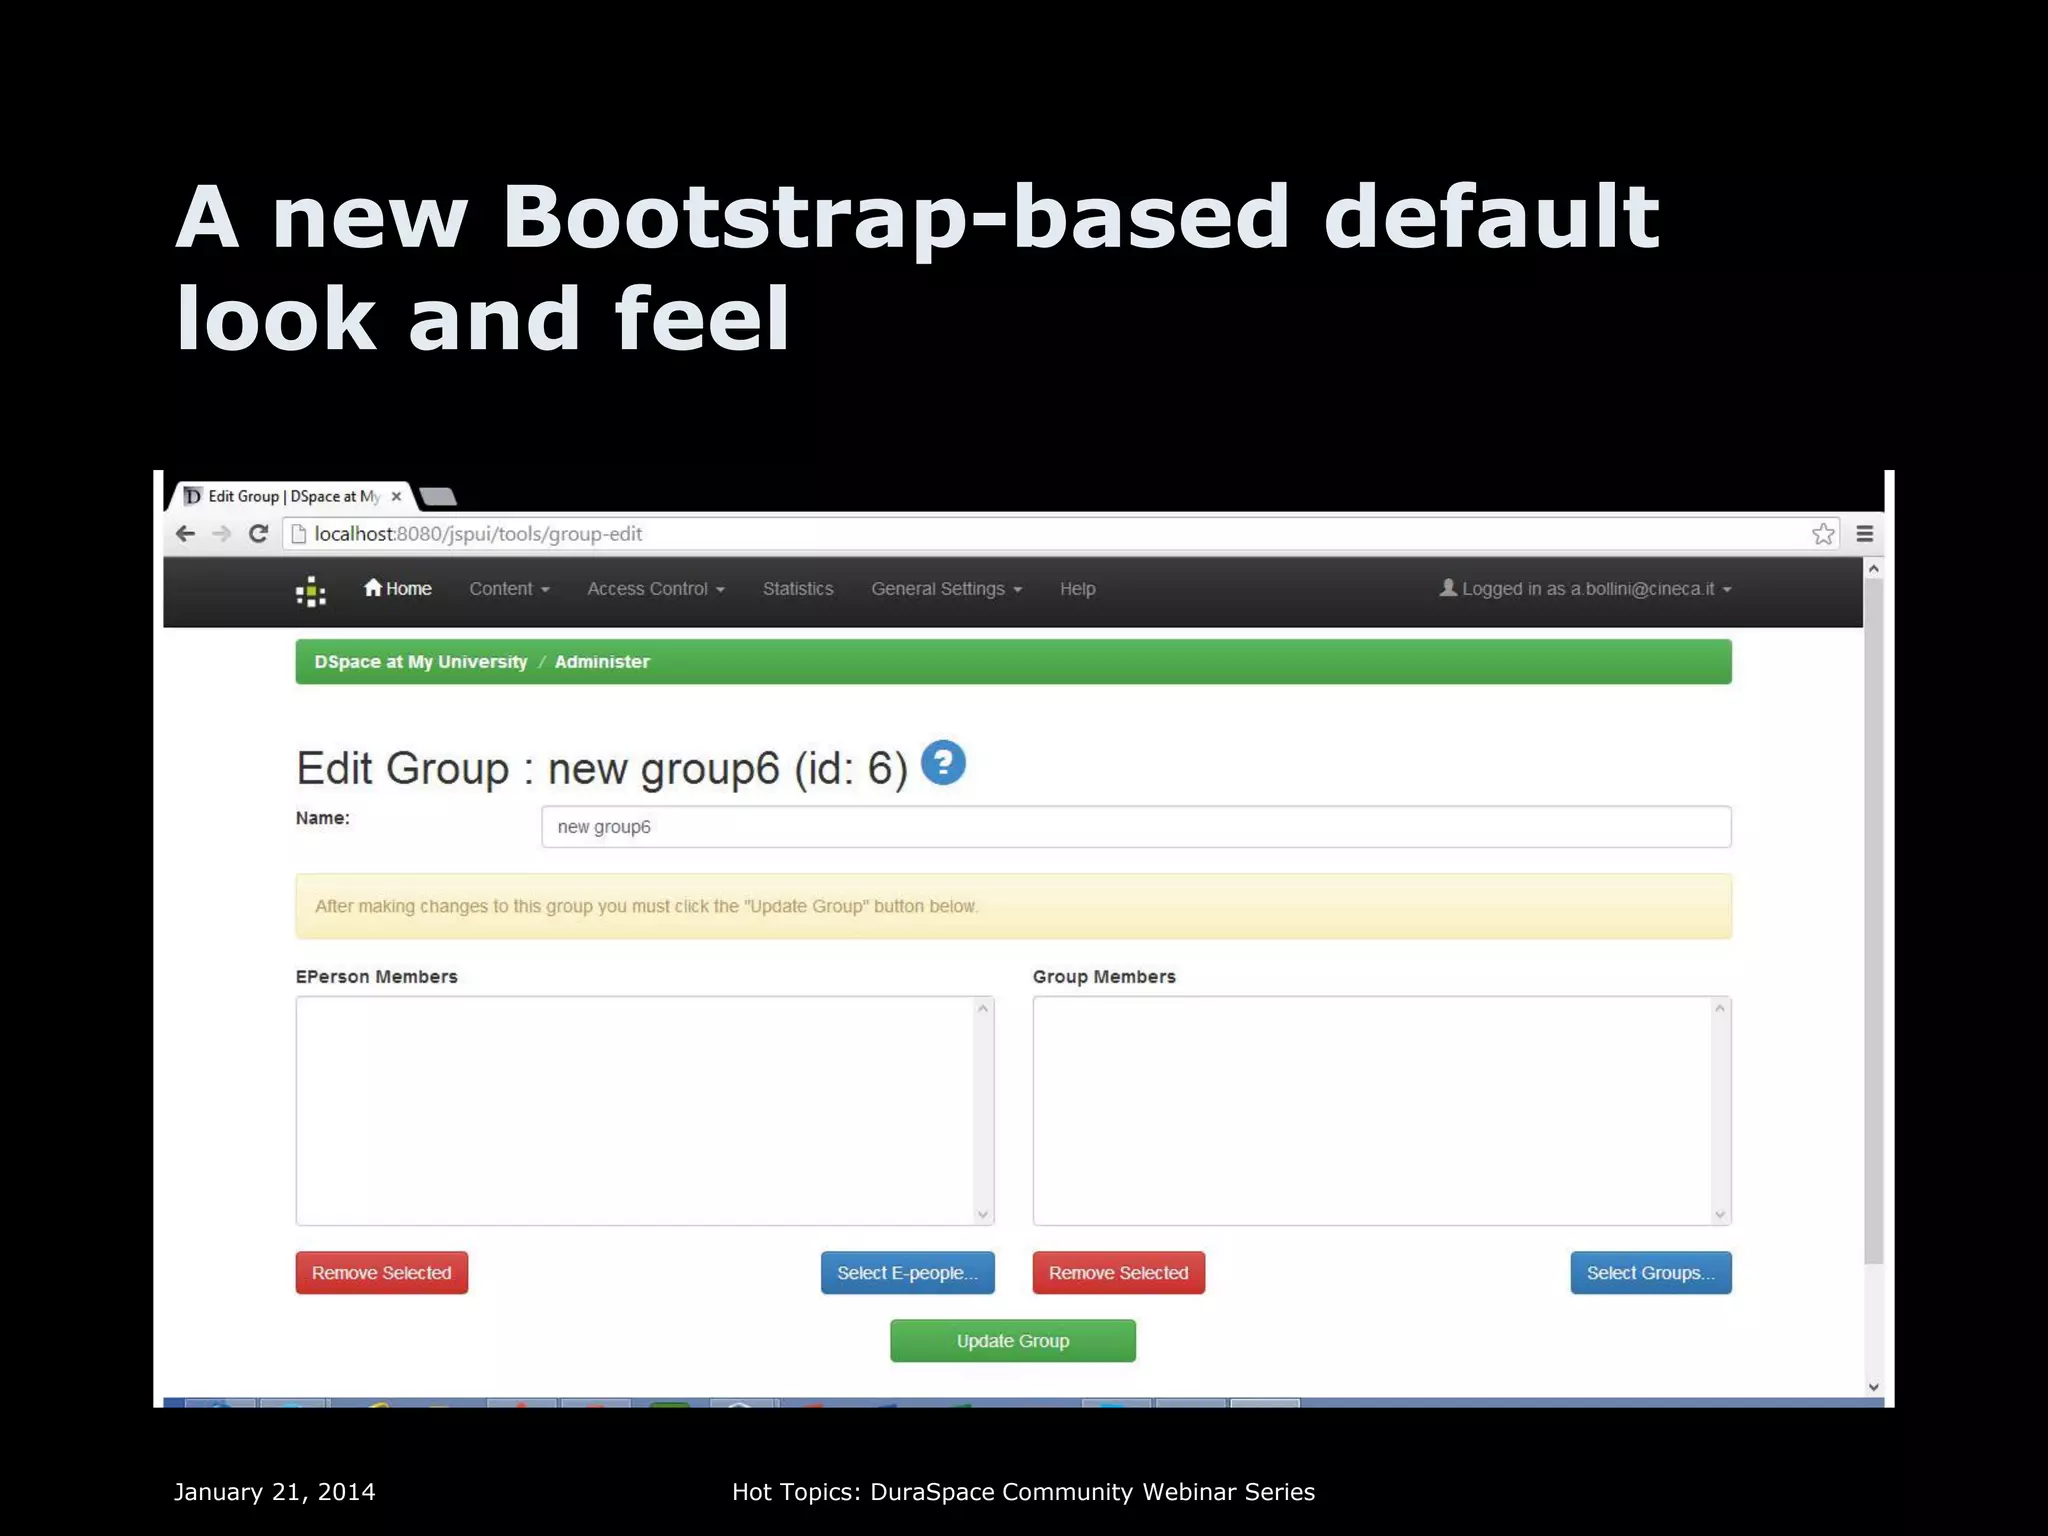Expand the General Settings dropdown

[947, 589]
